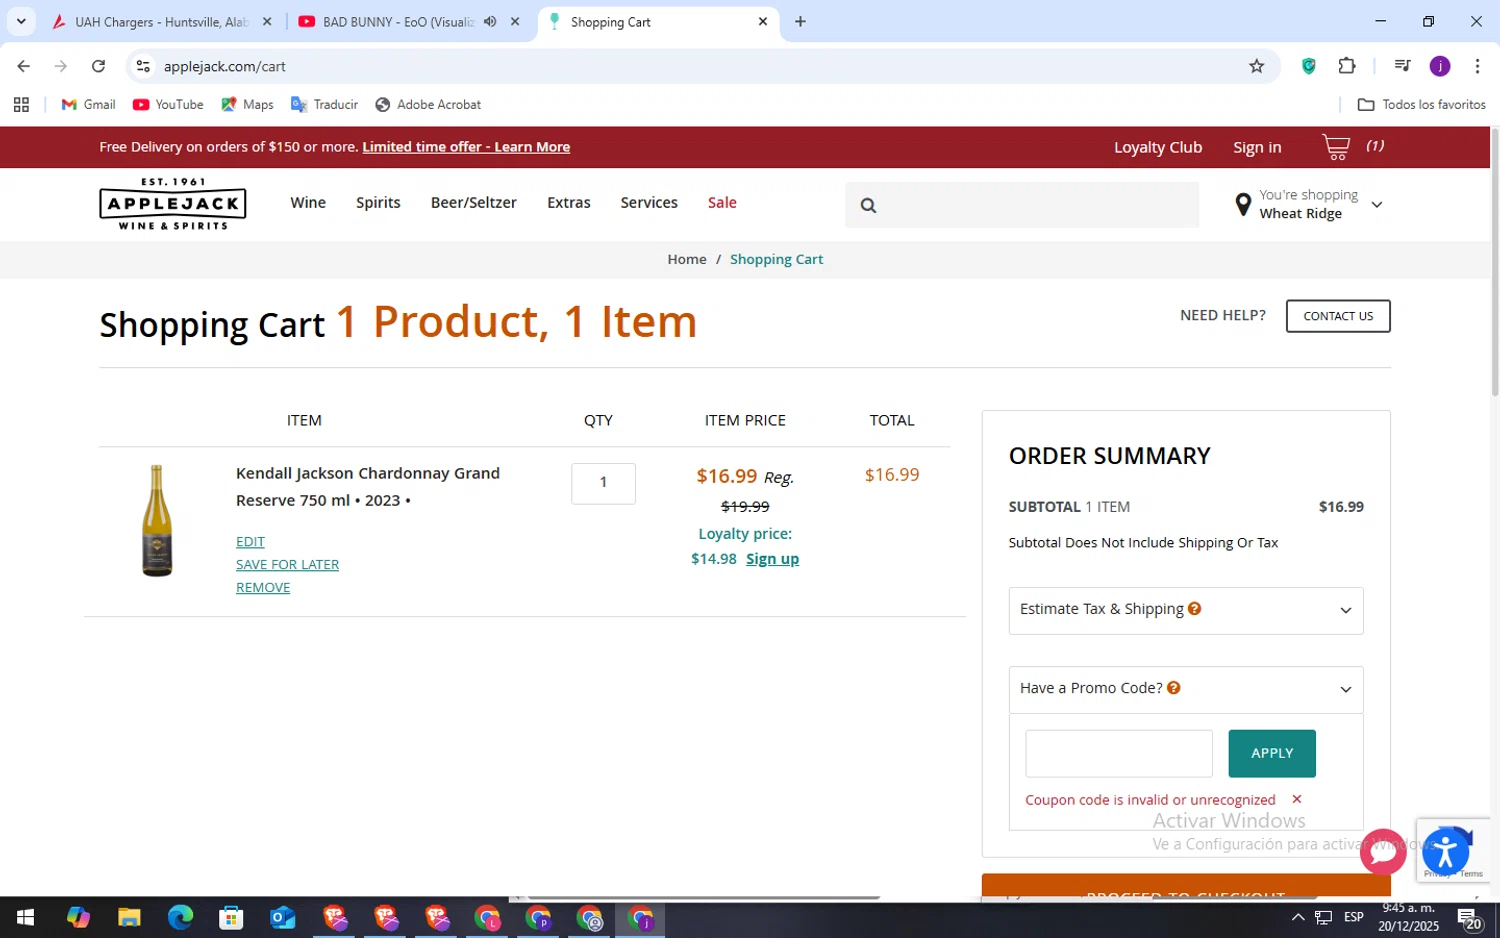The image size is (1500, 938).
Task: Collapse the Have a Promo Code section
Action: click(x=1186, y=689)
